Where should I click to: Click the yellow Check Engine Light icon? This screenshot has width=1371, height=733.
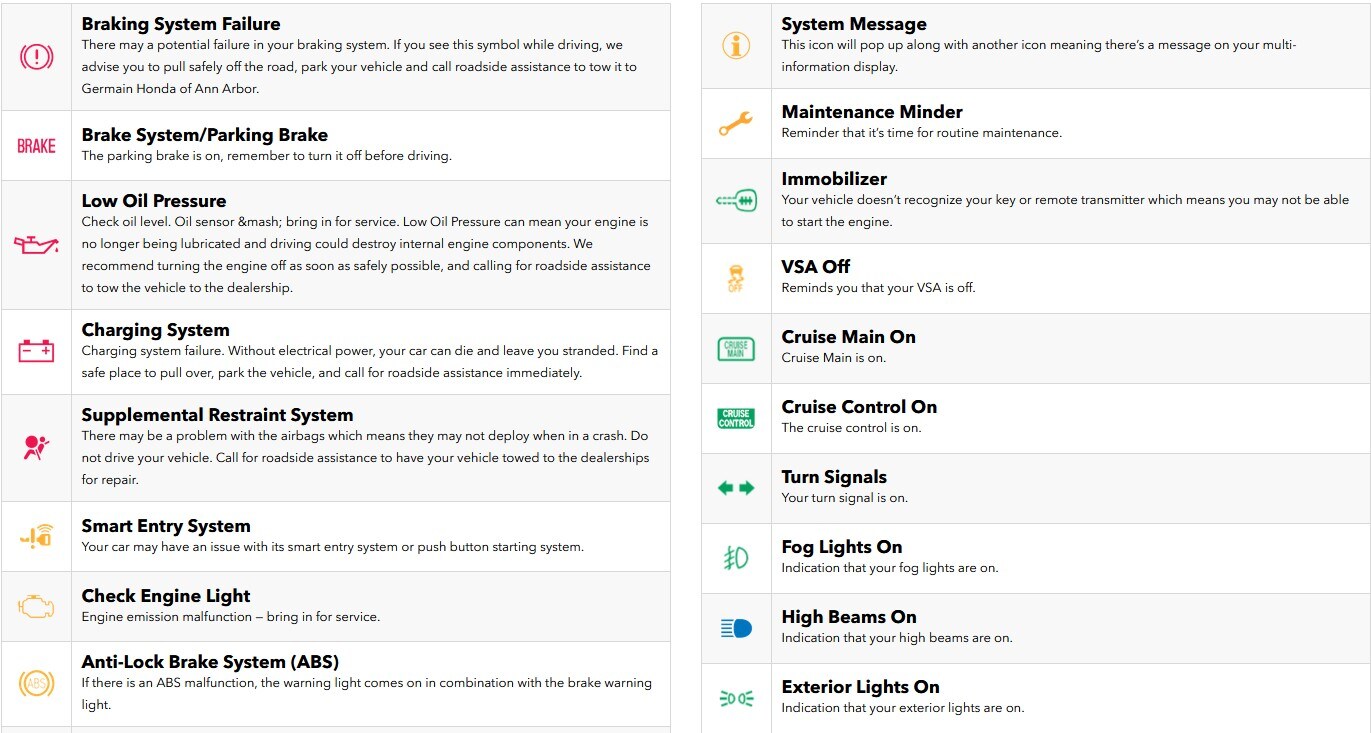36,606
